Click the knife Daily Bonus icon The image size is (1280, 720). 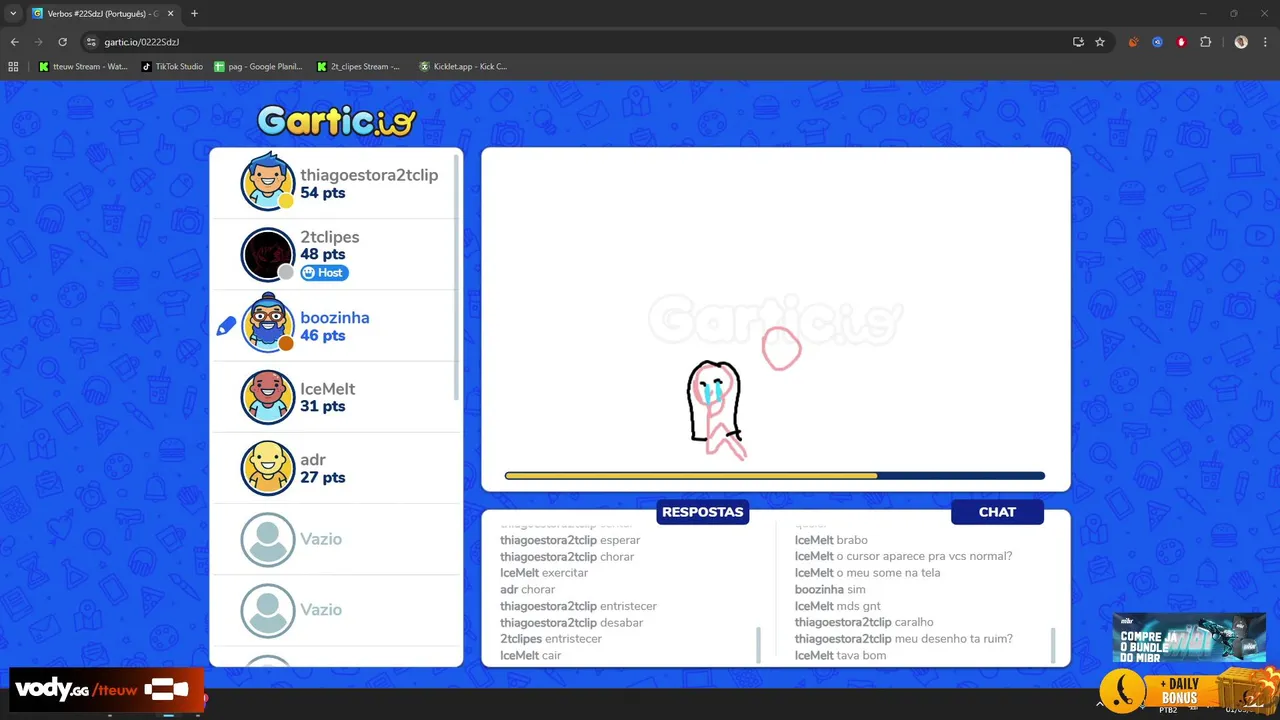pyautogui.click(x=1121, y=689)
